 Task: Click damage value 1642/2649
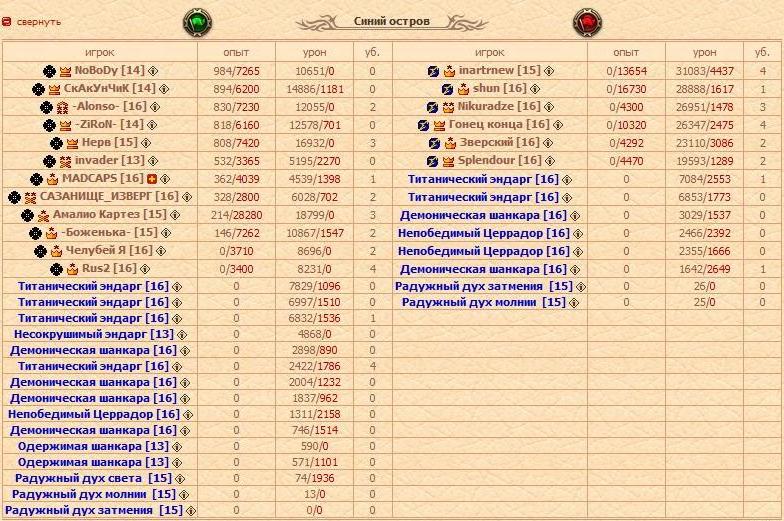pos(704,269)
